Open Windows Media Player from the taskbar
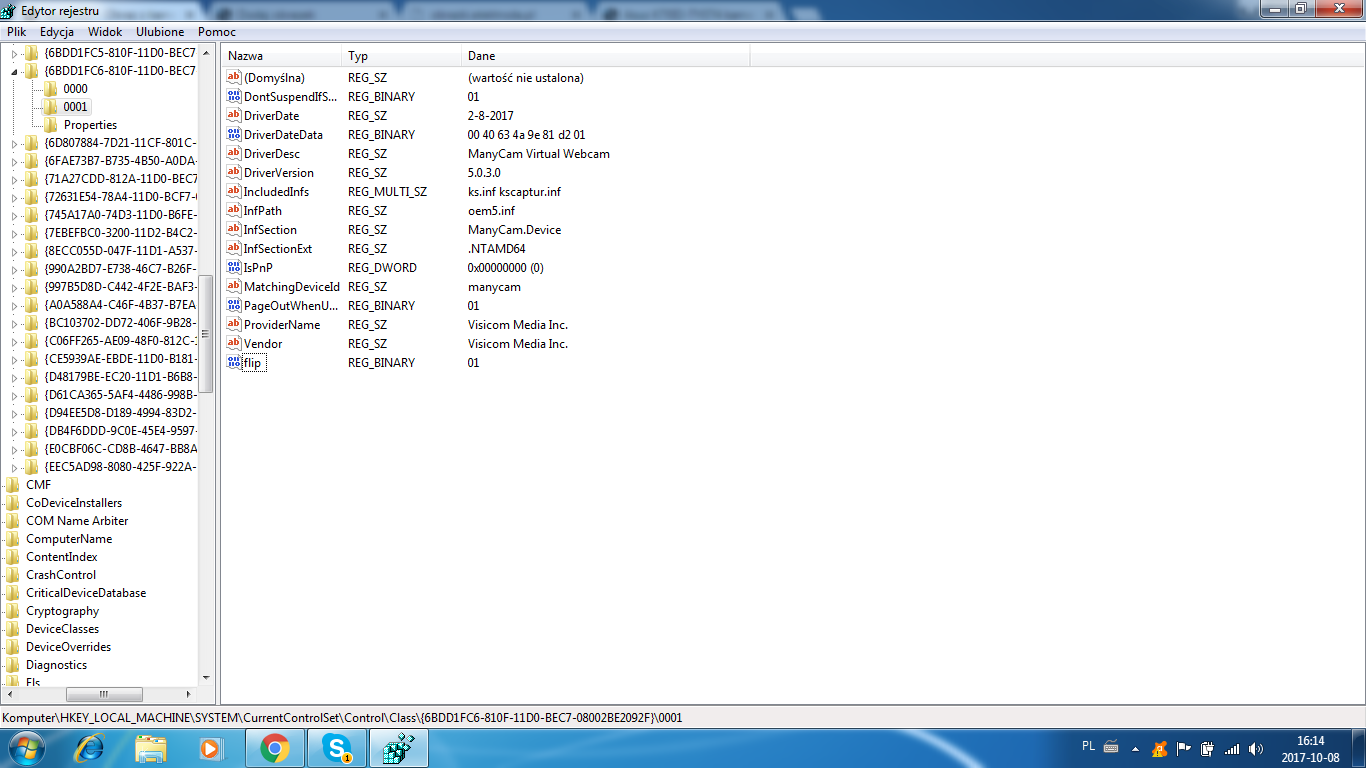This screenshot has width=1366, height=768. (x=210, y=748)
